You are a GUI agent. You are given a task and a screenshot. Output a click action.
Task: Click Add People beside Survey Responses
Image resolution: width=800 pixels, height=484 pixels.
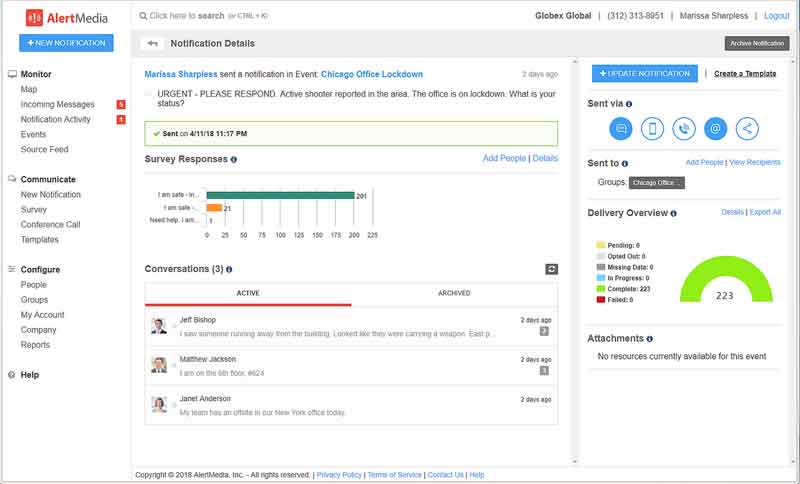point(504,159)
